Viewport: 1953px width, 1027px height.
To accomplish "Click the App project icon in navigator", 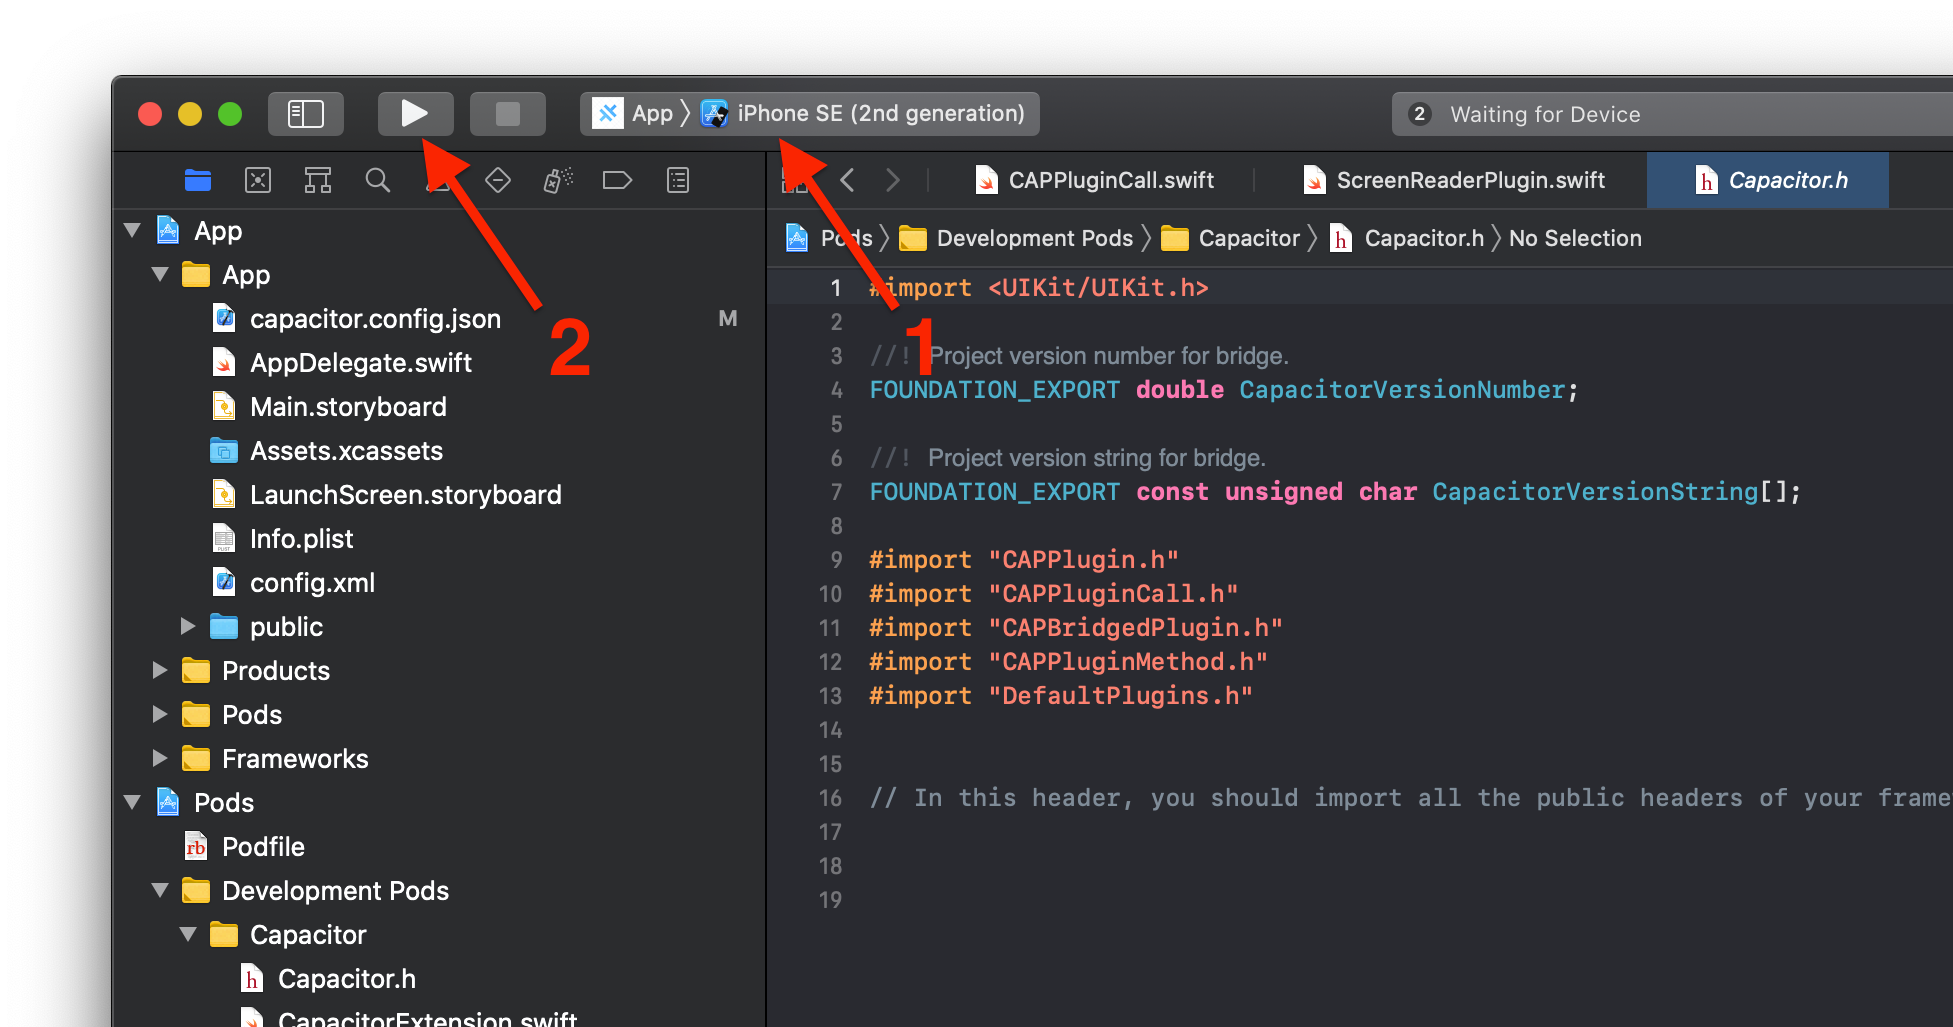I will [x=166, y=230].
